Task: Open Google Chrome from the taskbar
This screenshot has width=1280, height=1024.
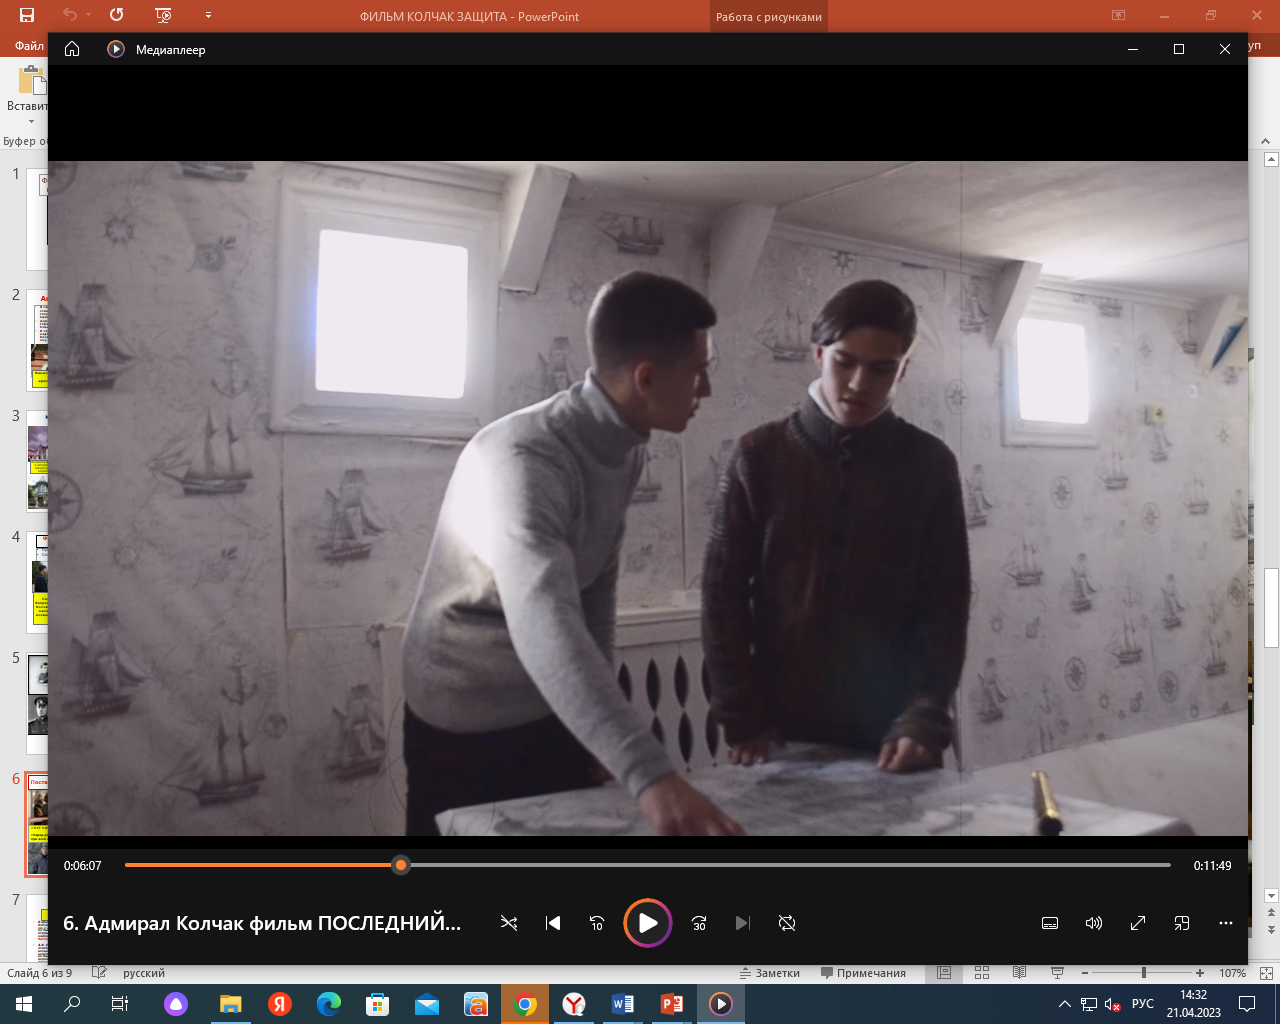Action: 524,1004
